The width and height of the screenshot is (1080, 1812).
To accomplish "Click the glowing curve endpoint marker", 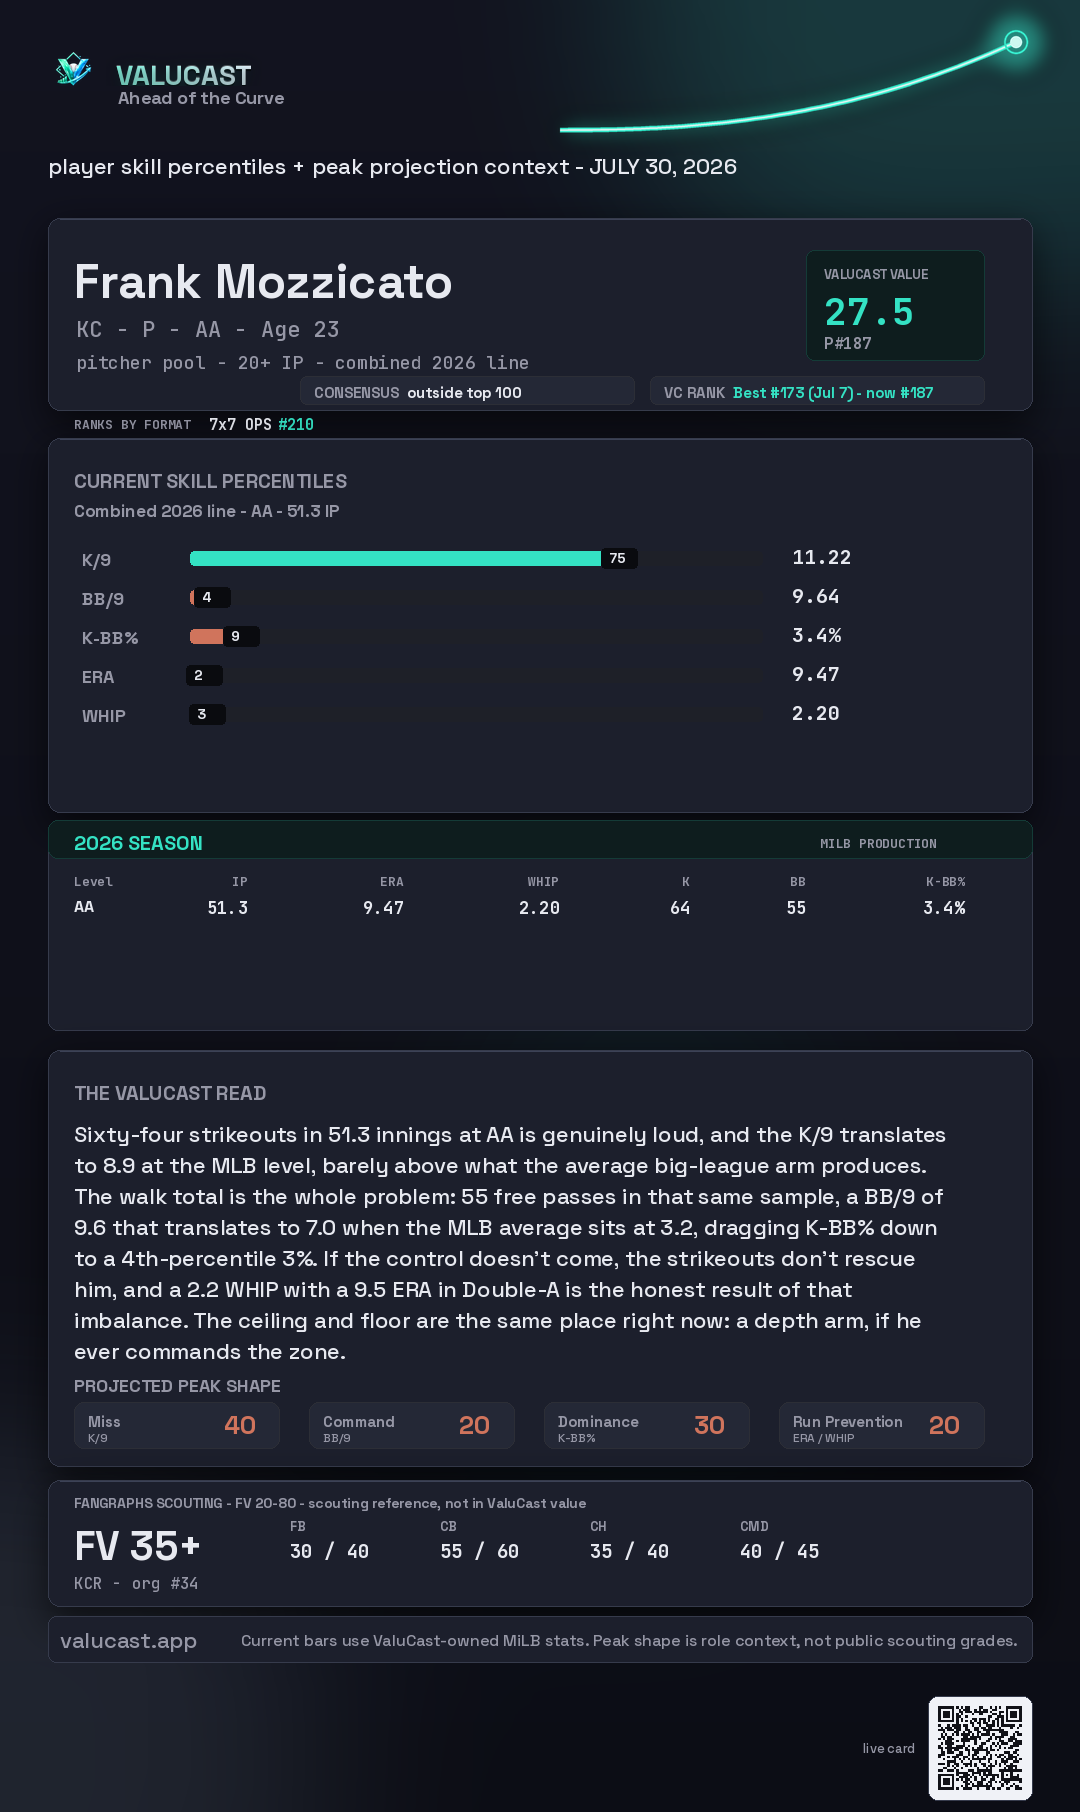I will pyautogui.click(x=1016, y=42).
